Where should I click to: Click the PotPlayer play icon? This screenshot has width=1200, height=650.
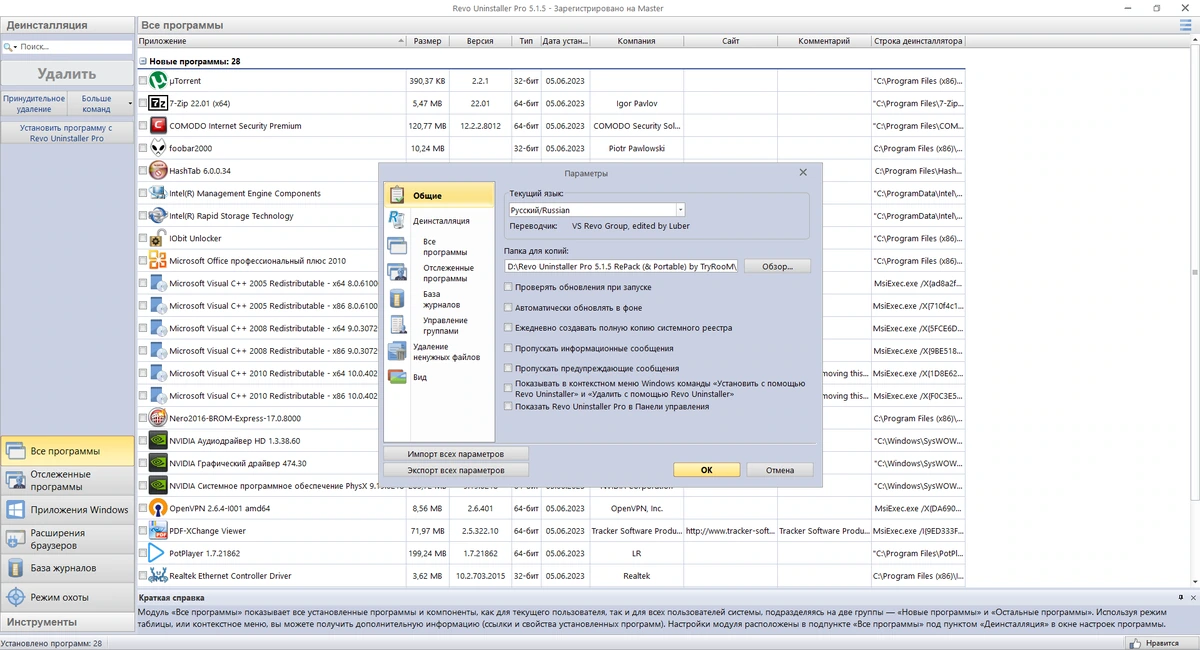click(158, 553)
